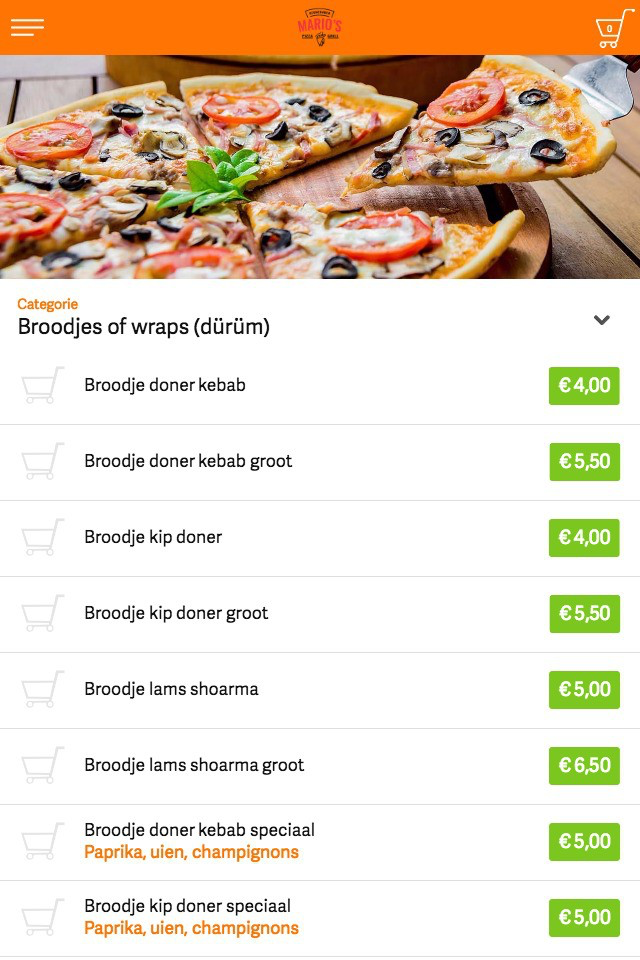Open the shopping cart in header
Viewport: 640px width, 960px height.
coord(614,28)
